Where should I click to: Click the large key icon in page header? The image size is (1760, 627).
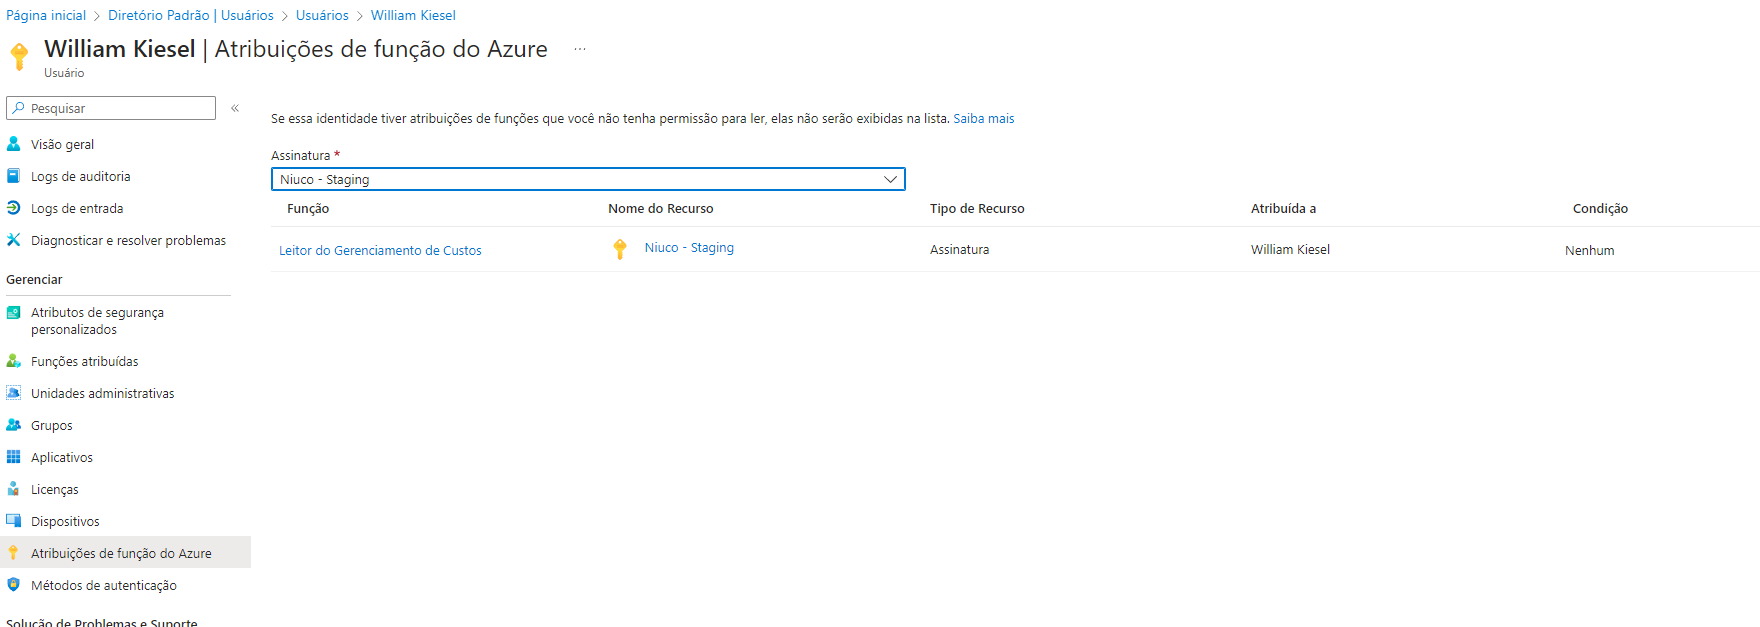pos(19,56)
